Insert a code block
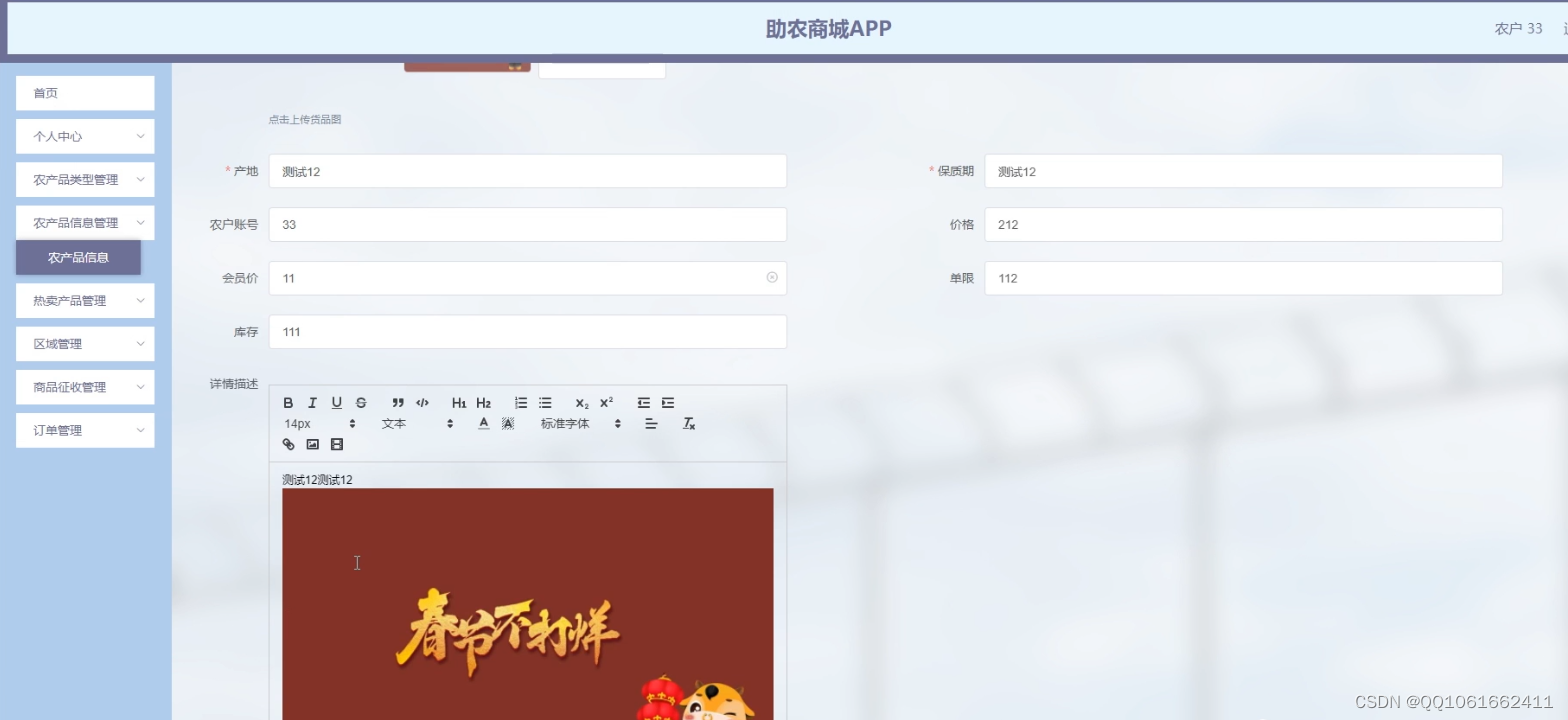The width and height of the screenshot is (1568, 720). pos(422,403)
